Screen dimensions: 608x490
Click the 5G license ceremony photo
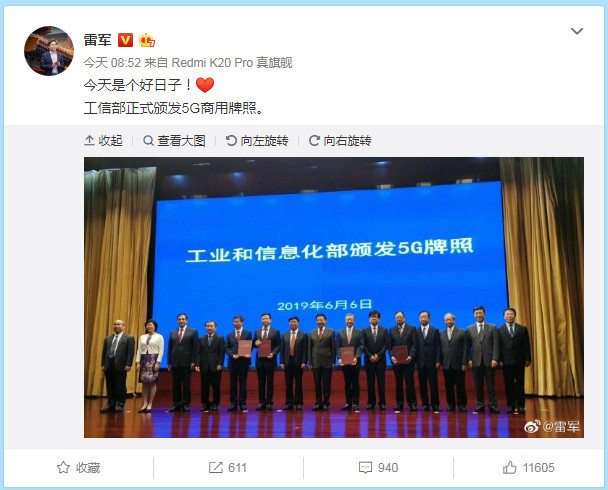click(334, 297)
